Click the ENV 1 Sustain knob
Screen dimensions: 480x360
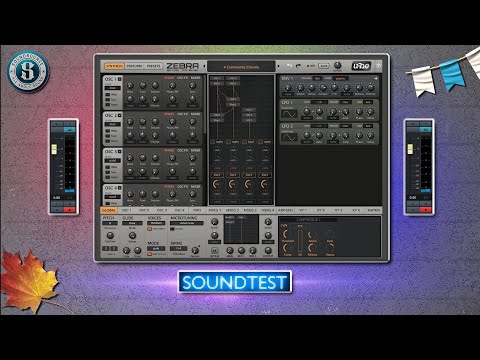coord(323,88)
